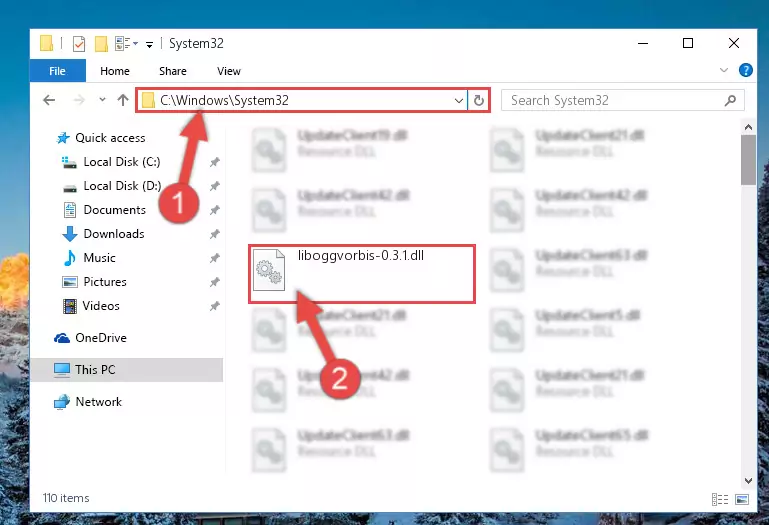769x525 pixels.
Task: Click the pin icon beside Local Disk (D:)
Action: tap(214, 186)
